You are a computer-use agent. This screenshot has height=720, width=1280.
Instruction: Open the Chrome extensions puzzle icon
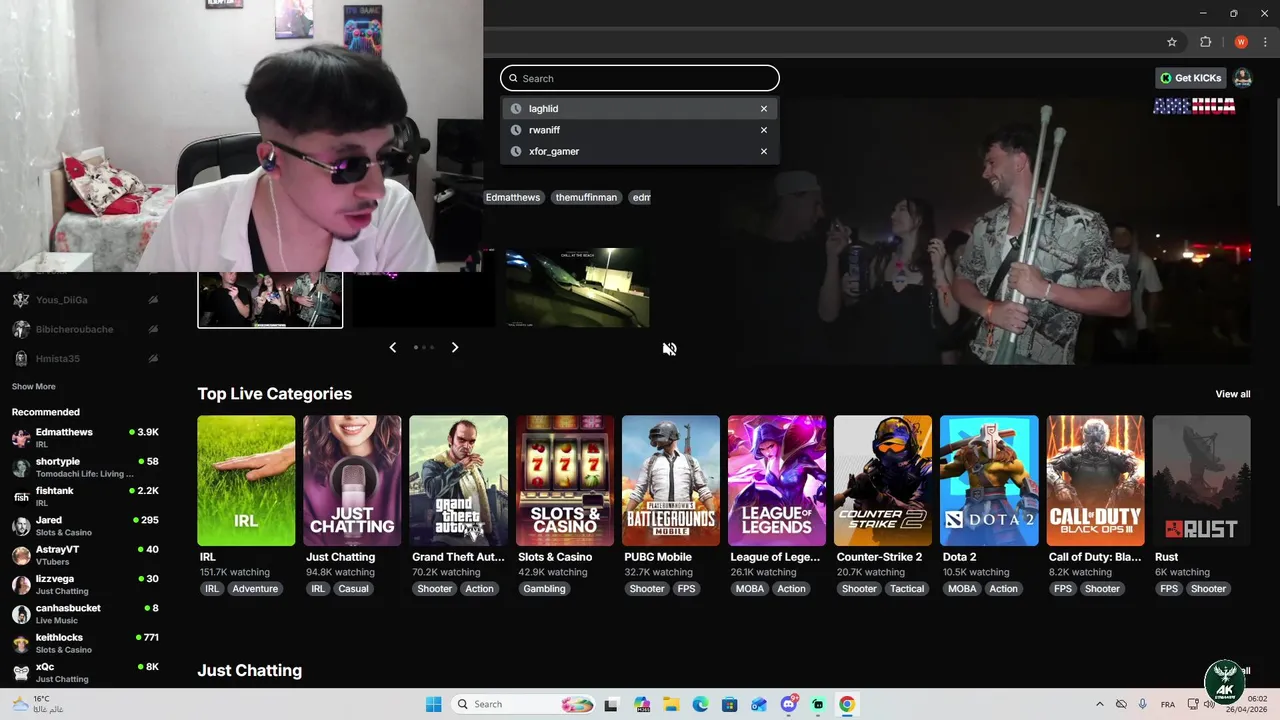(x=1205, y=42)
